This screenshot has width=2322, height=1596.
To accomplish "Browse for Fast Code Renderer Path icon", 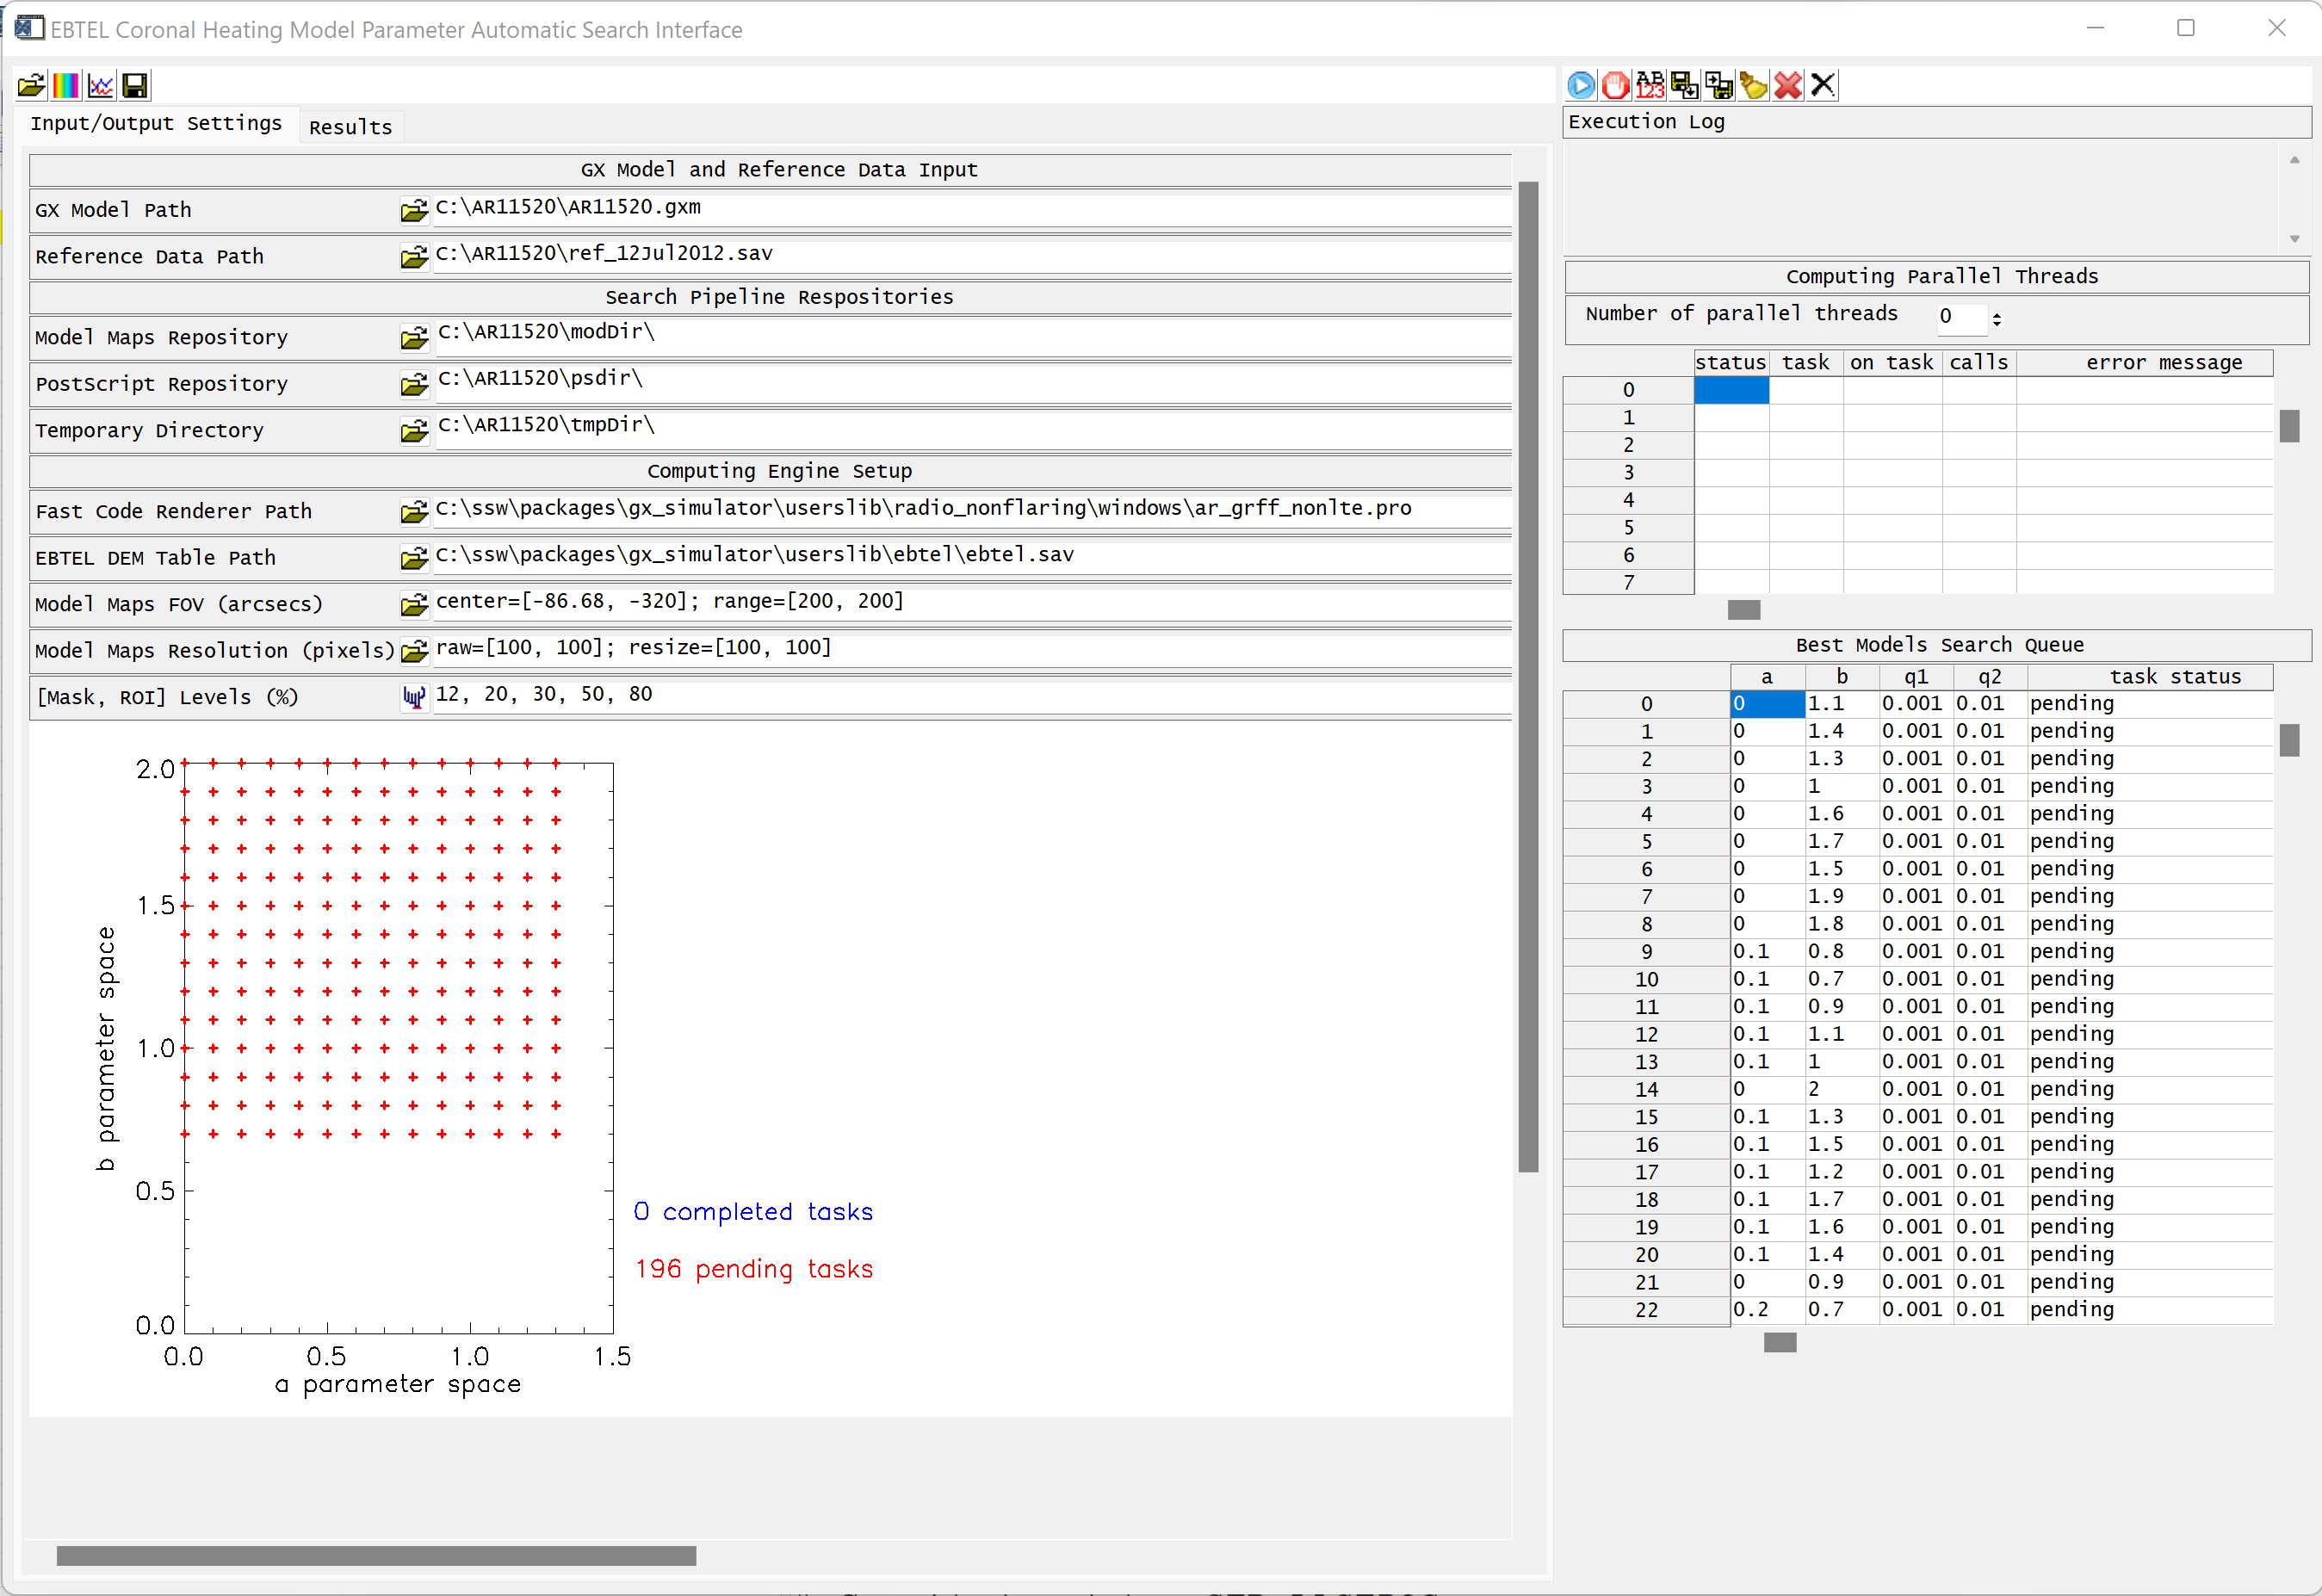I will [x=414, y=512].
